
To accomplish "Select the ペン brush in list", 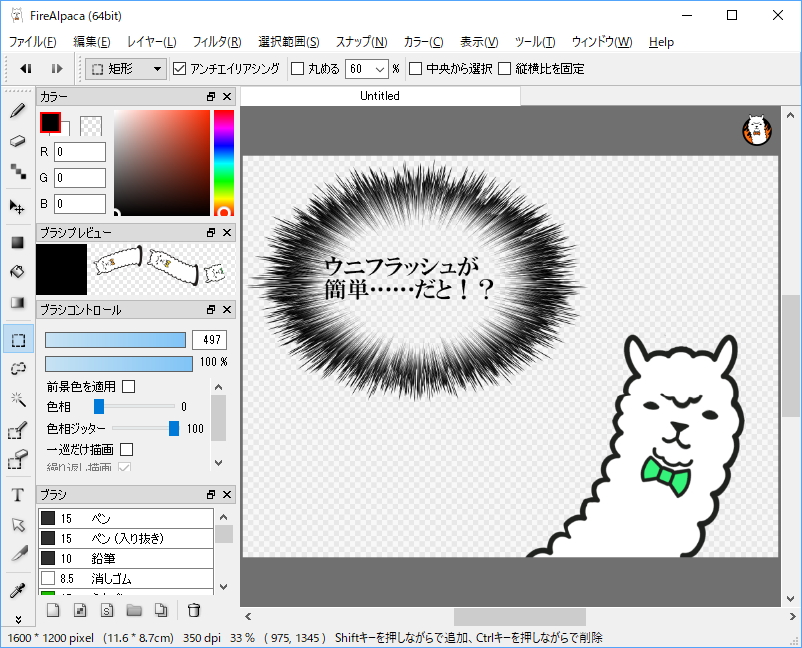I will tap(126, 518).
